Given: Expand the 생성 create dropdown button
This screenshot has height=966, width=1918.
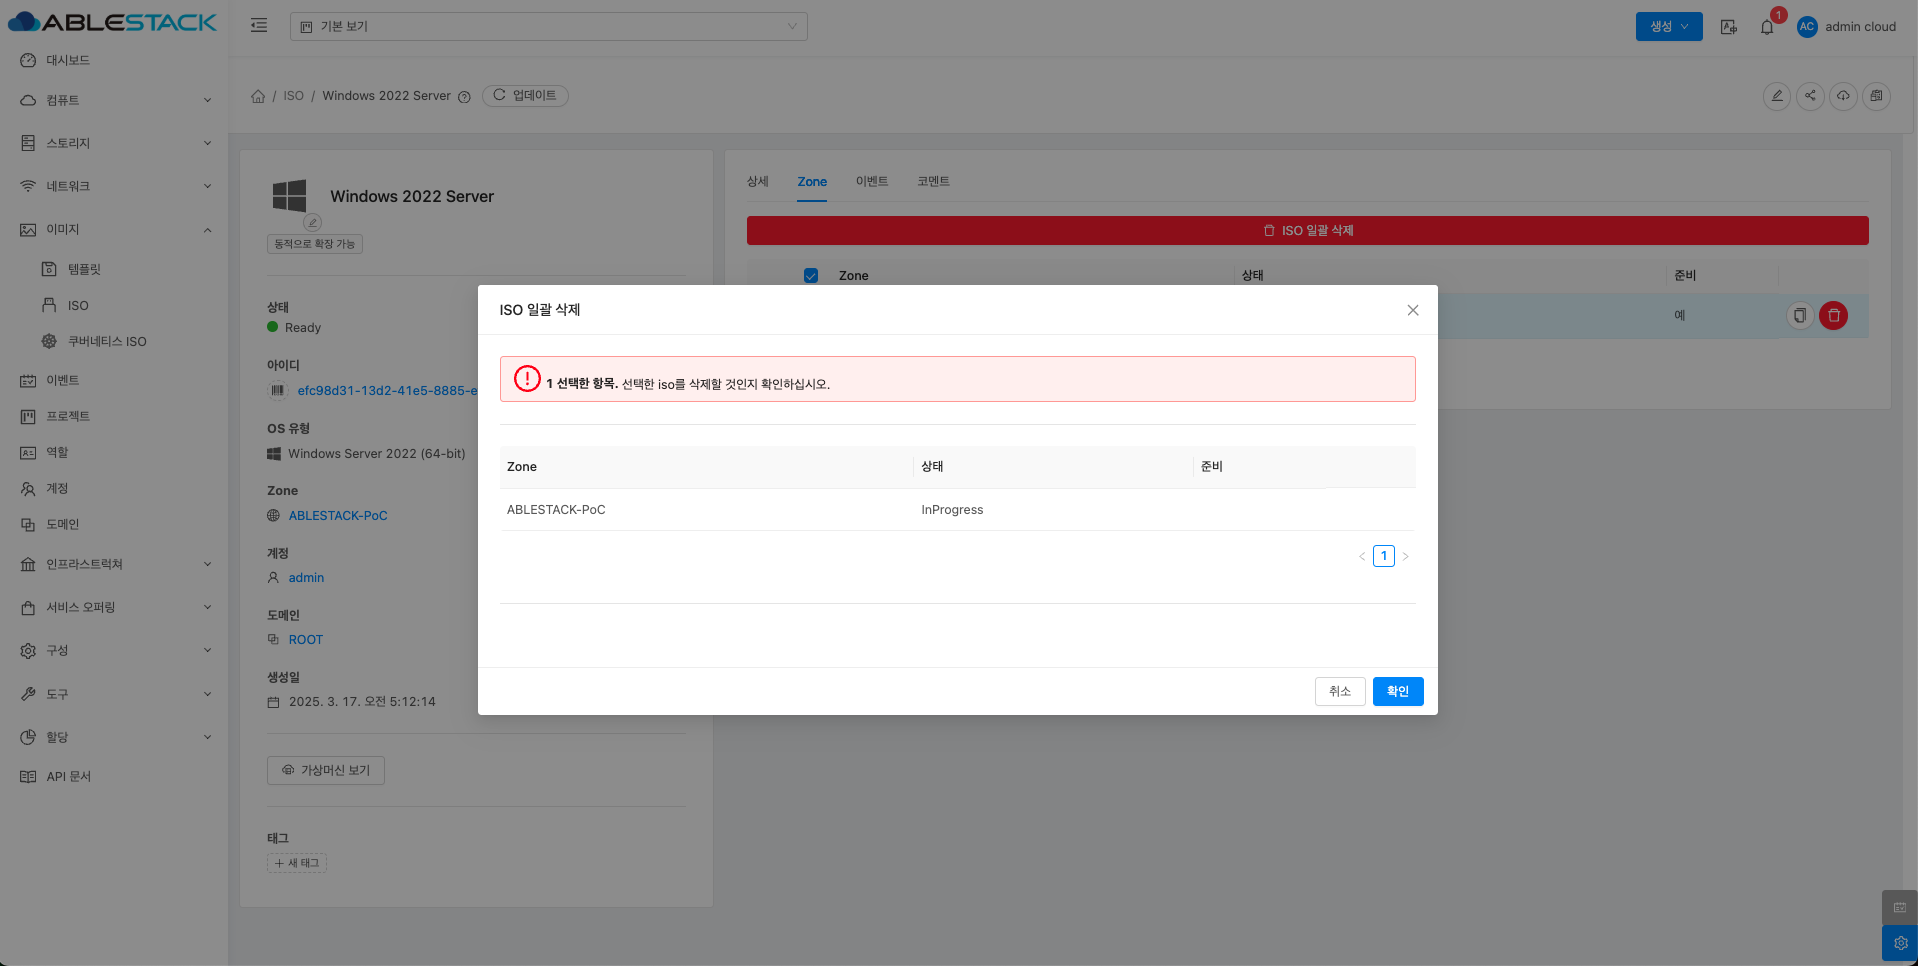Looking at the screenshot, I should [1668, 27].
